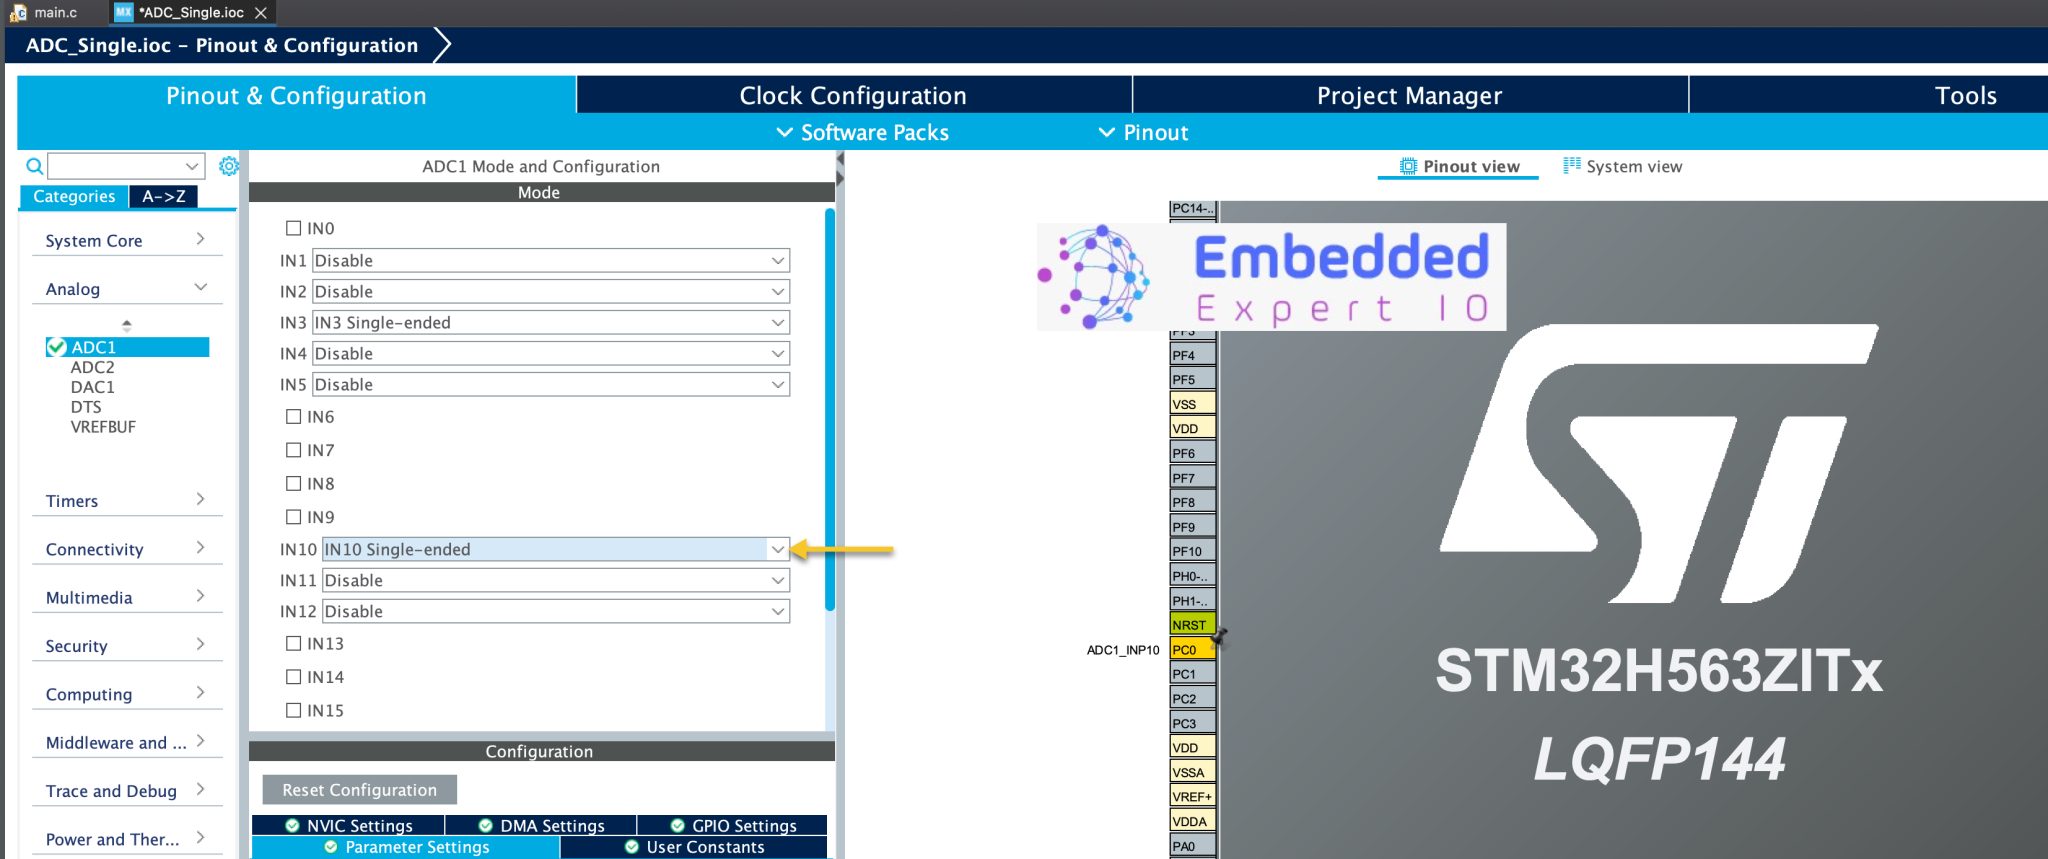Click the green checkmark beside ADC1
2048x859 pixels.
pos(57,347)
